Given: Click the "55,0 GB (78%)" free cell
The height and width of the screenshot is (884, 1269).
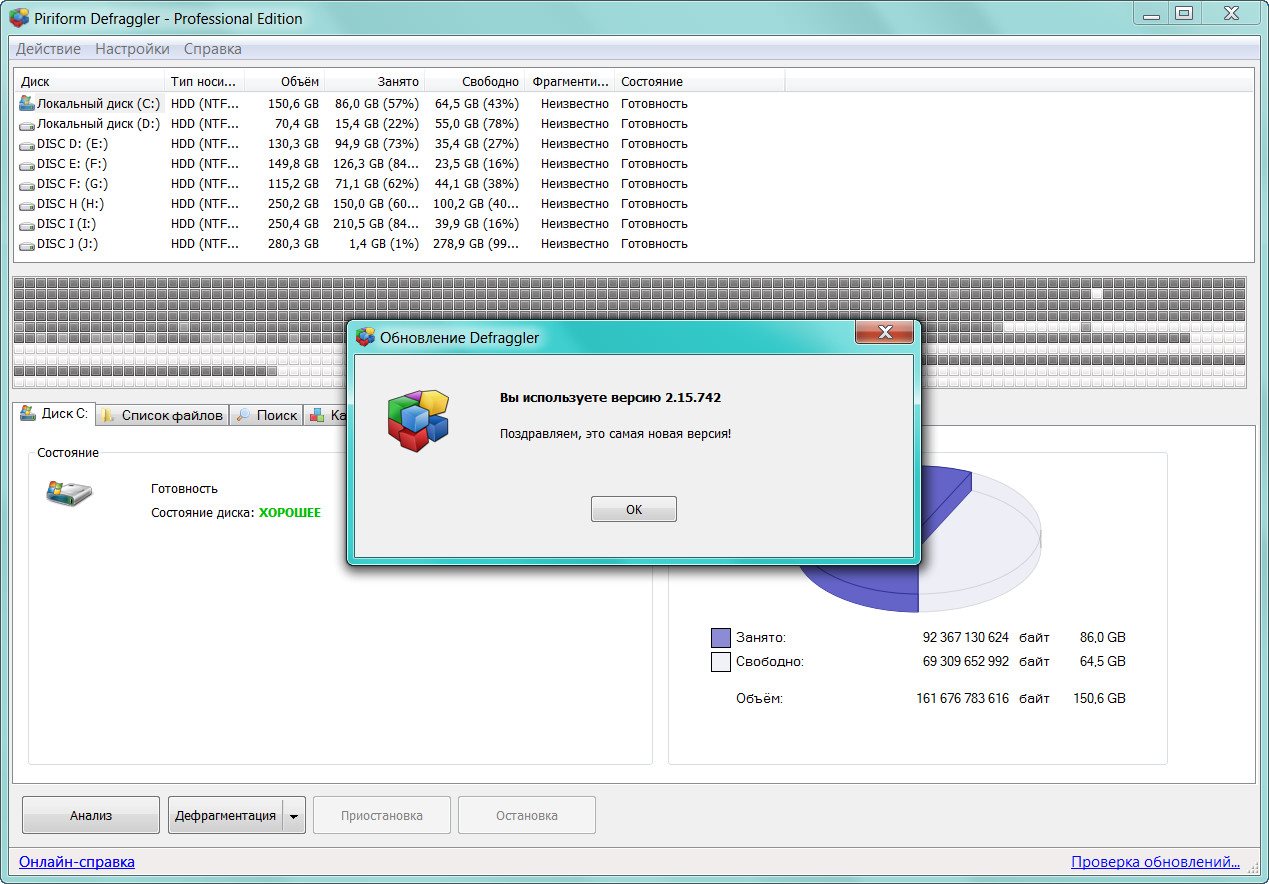Looking at the screenshot, I should pyautogui.click(x=477, y=124).
